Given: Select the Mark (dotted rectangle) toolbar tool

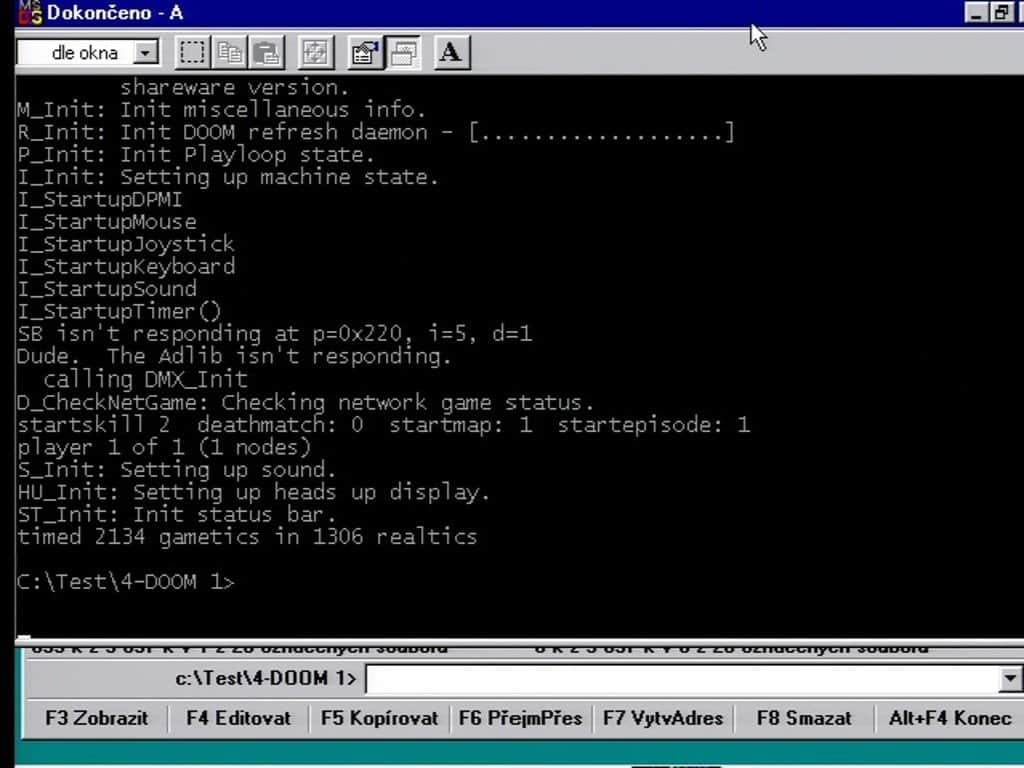Looking at the screenshot, I should tap(192, 52).
